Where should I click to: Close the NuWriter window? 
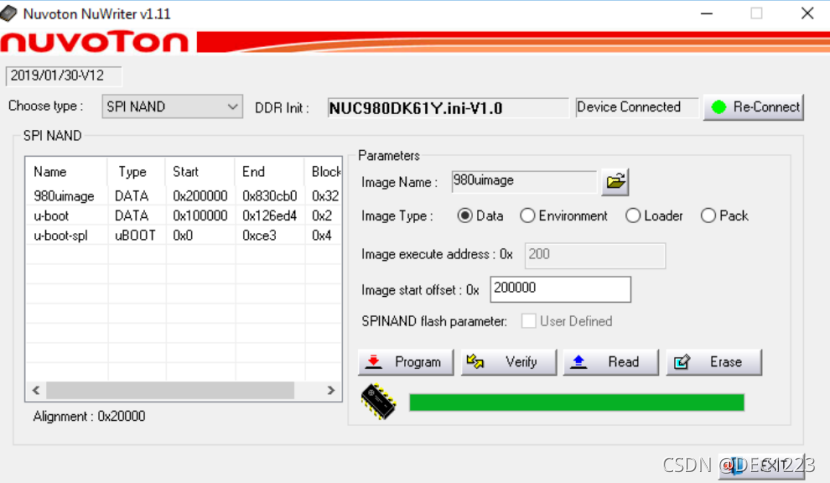point(807,13)
